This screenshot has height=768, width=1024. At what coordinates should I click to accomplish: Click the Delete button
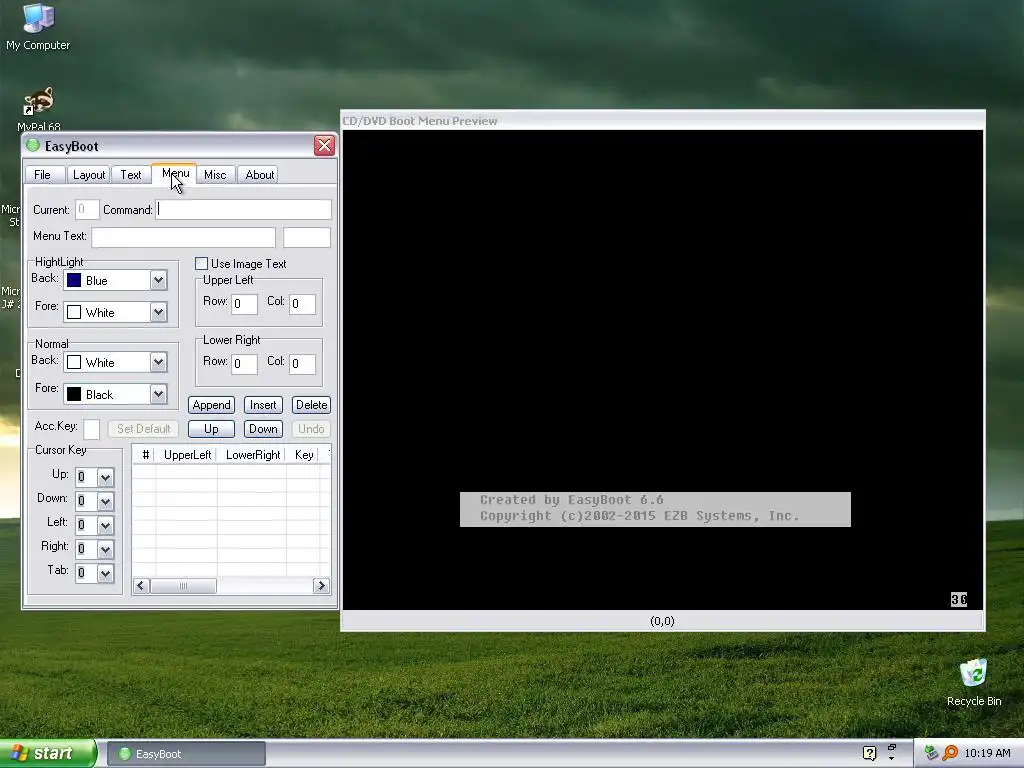[x=311, y=405]
